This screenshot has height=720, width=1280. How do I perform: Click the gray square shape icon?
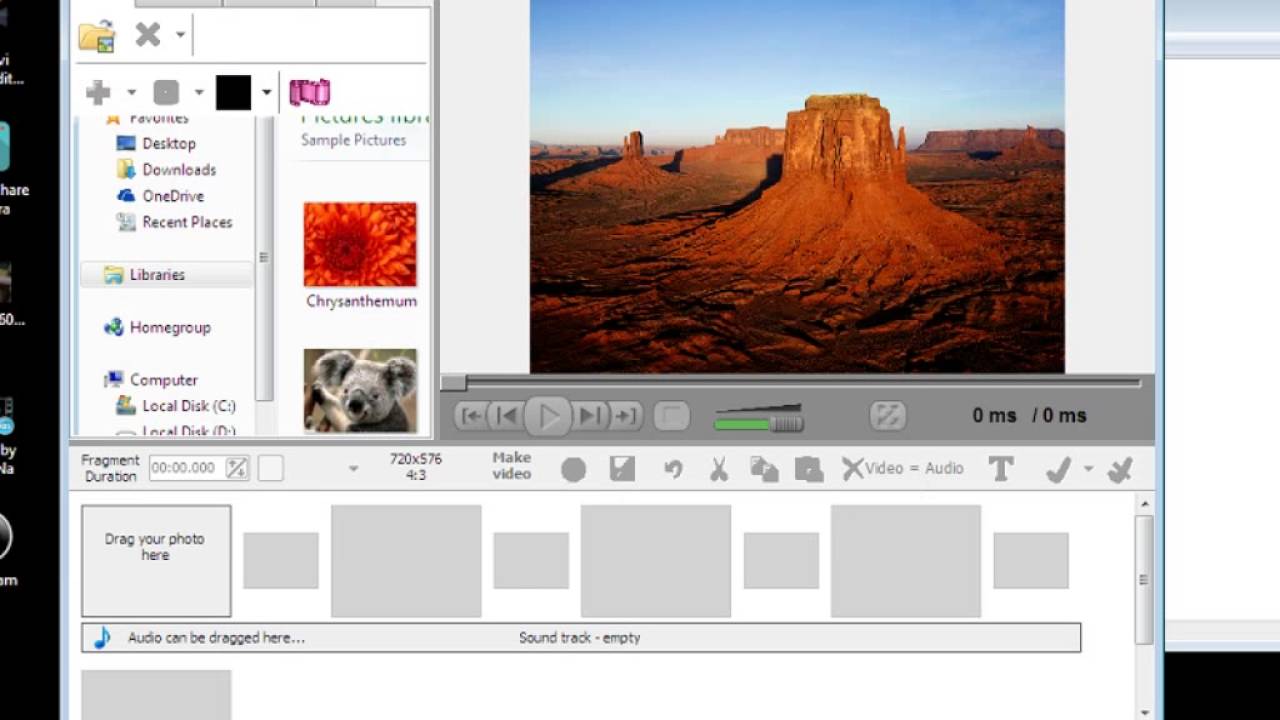click(x=166, y=93)
